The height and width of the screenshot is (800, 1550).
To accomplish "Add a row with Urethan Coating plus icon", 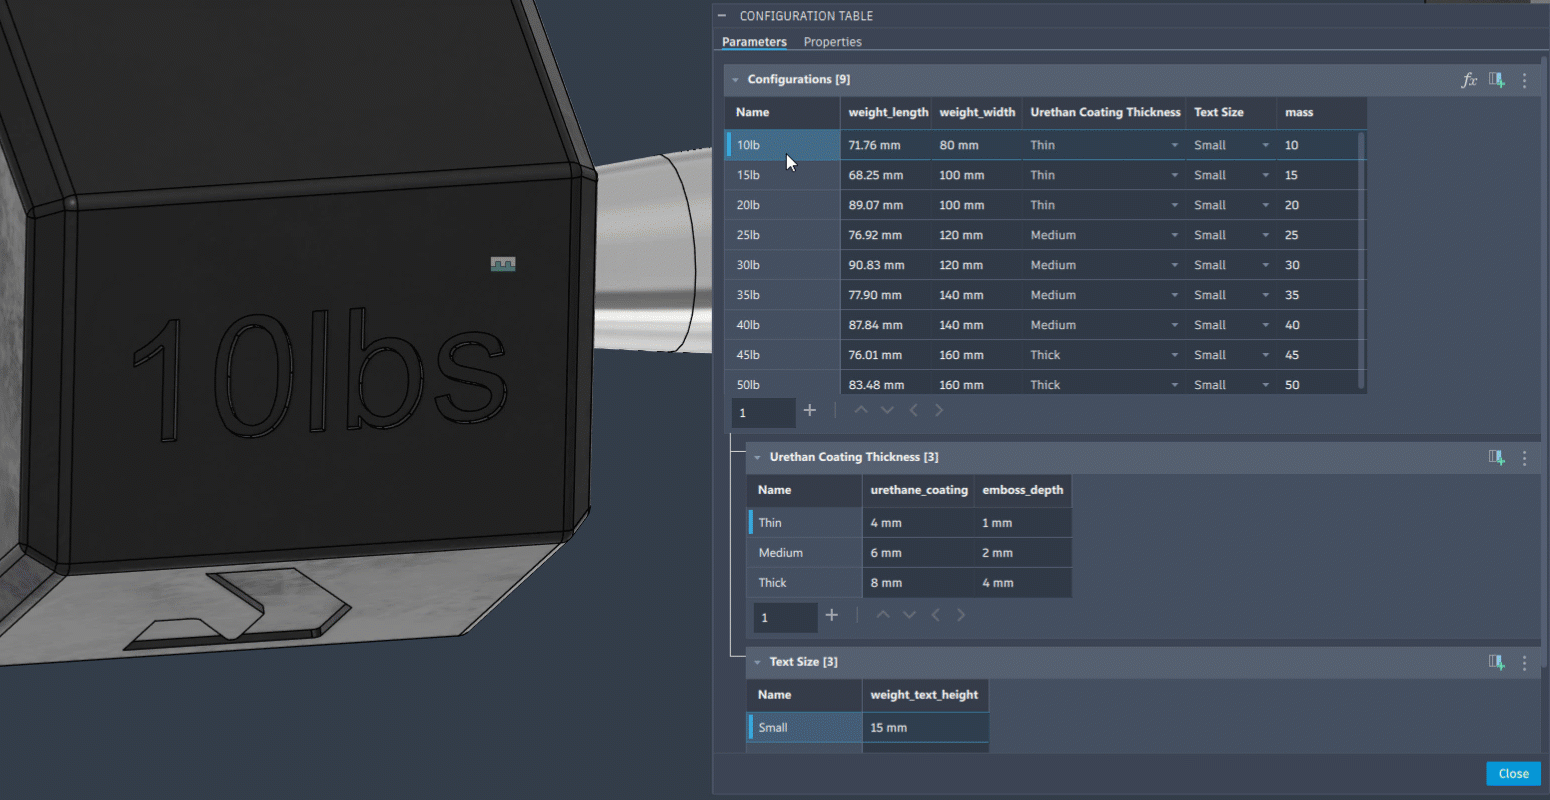I will coord(832,616).
